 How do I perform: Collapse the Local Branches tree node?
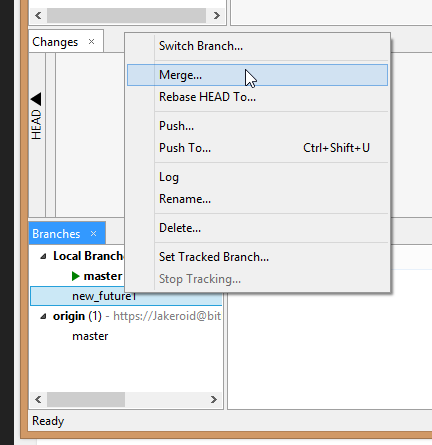tap(43, 256)
